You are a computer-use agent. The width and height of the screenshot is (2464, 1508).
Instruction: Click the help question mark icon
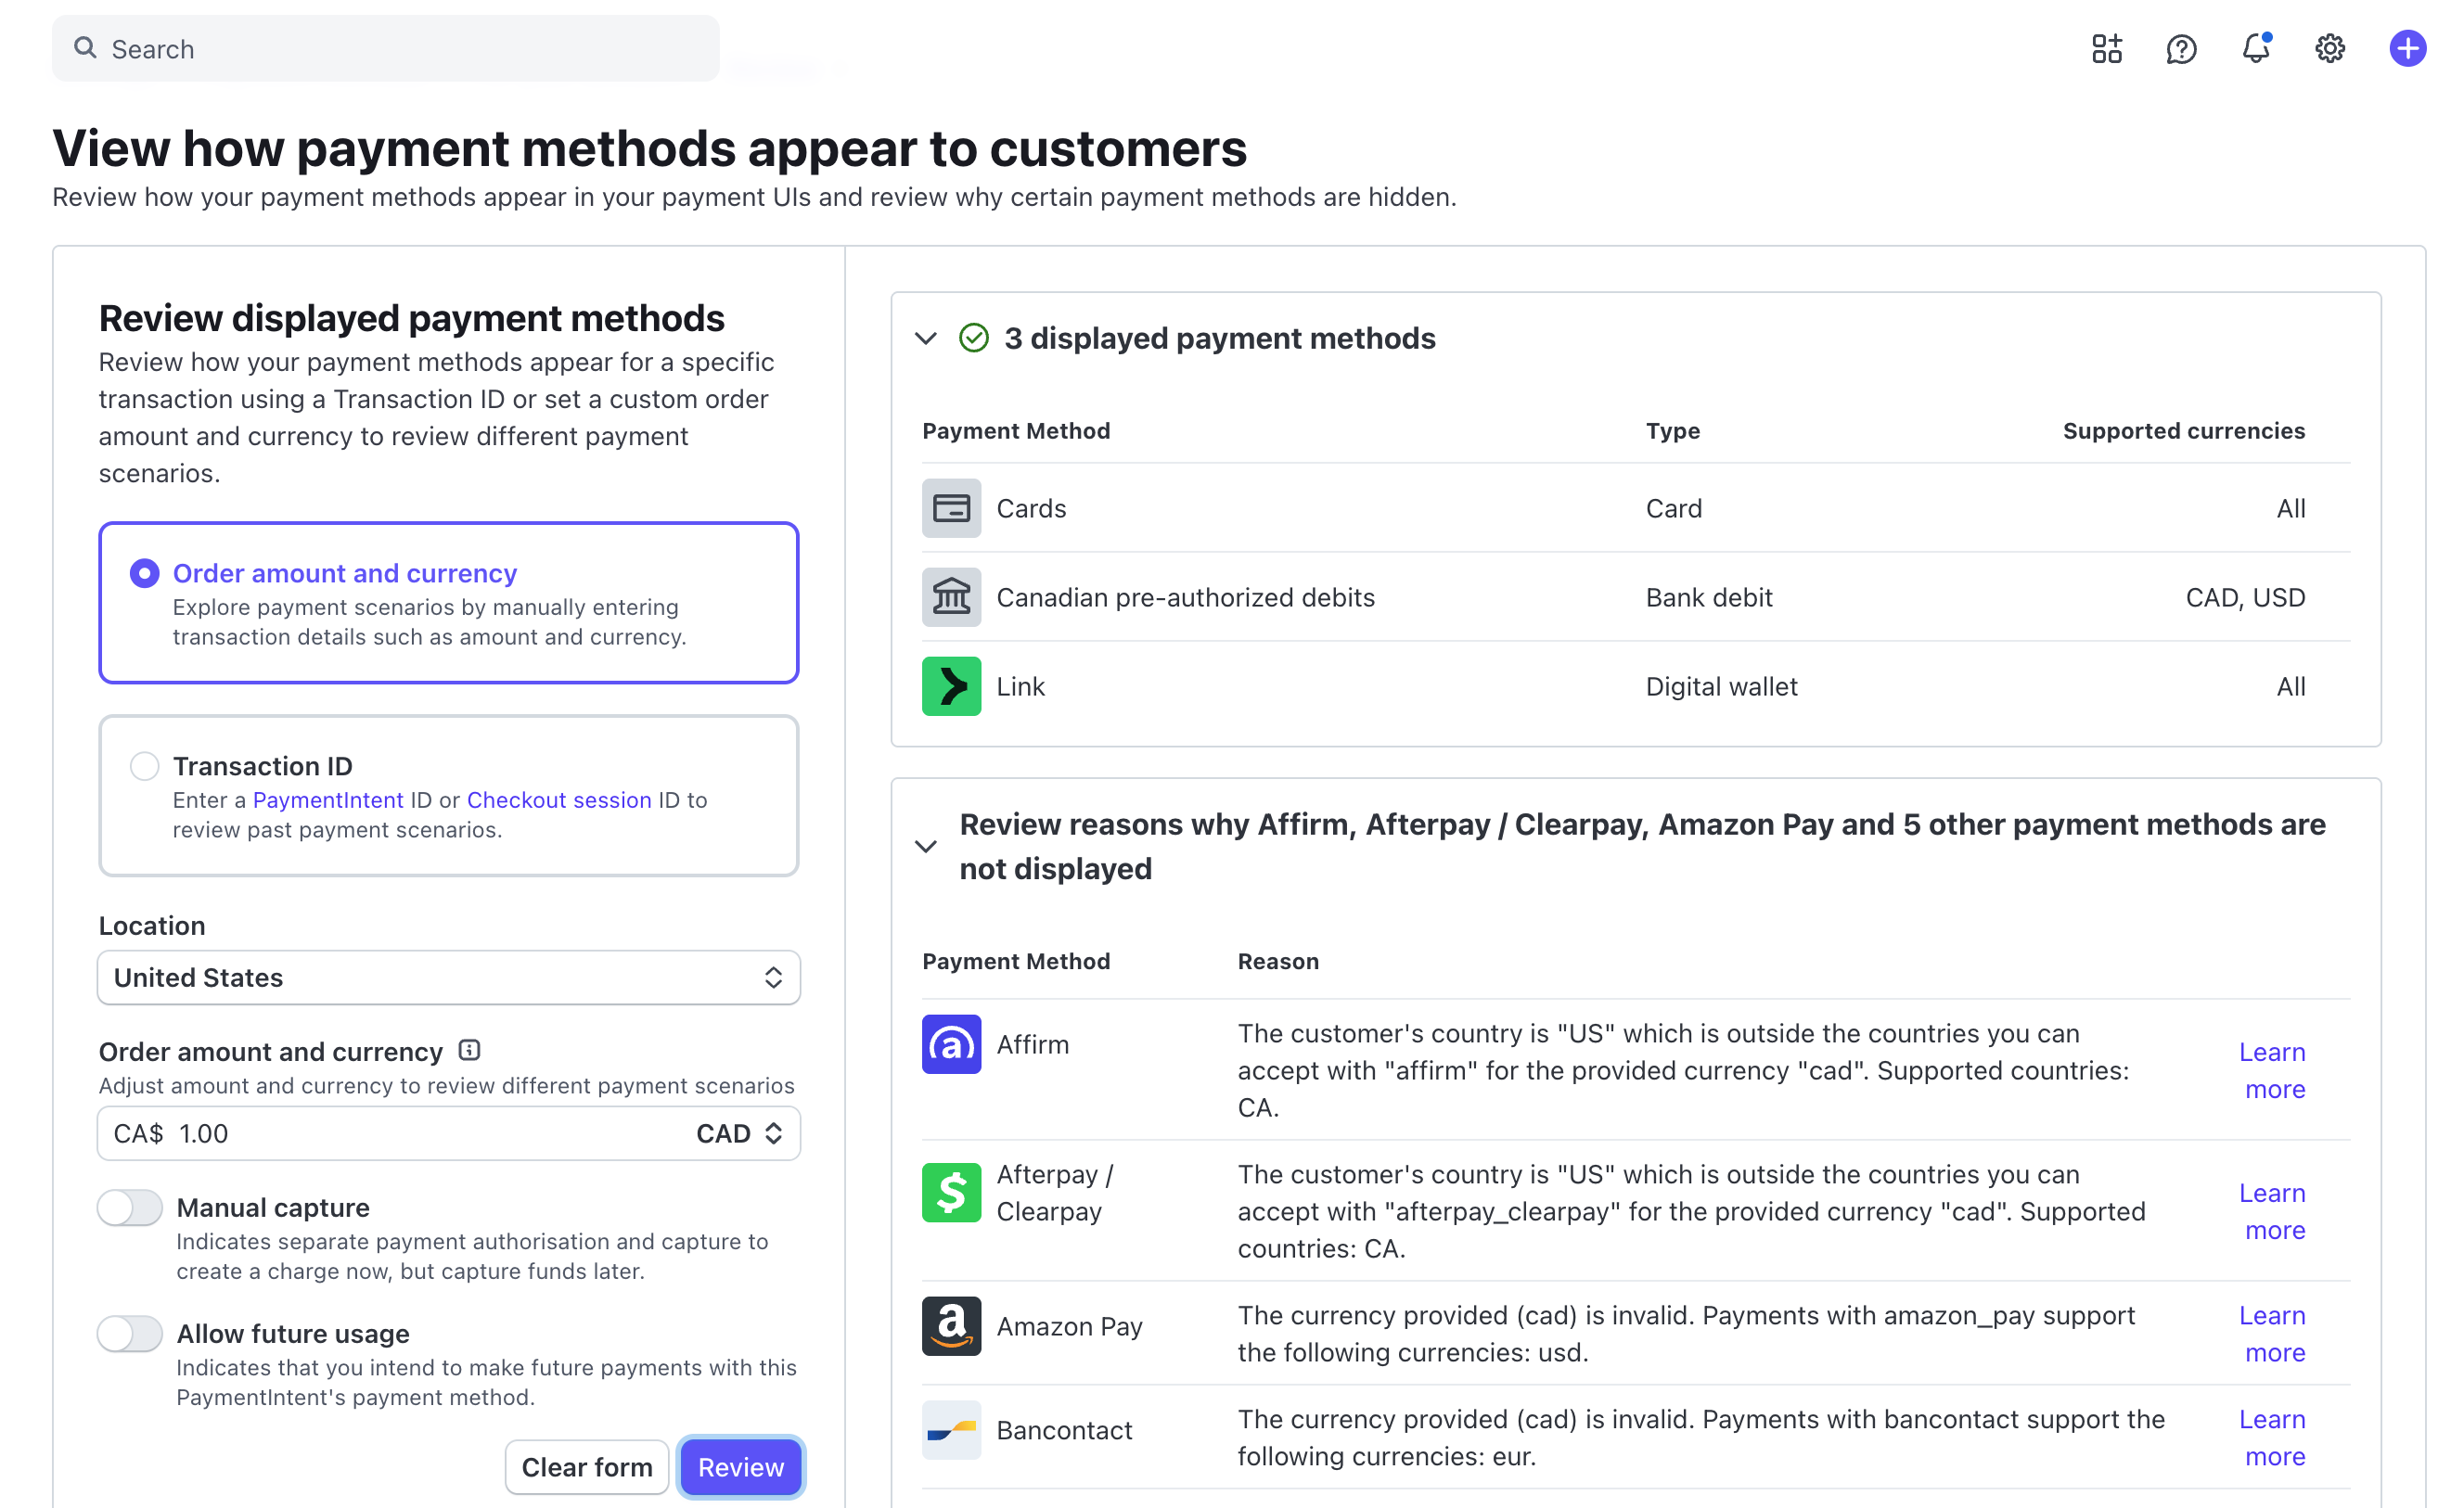tap(2181, 48)
